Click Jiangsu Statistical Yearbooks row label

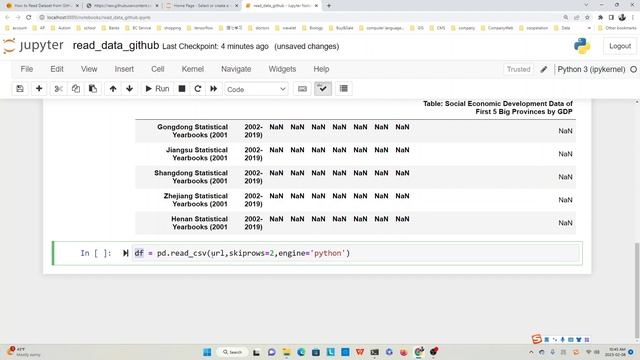tap(197, 154)
